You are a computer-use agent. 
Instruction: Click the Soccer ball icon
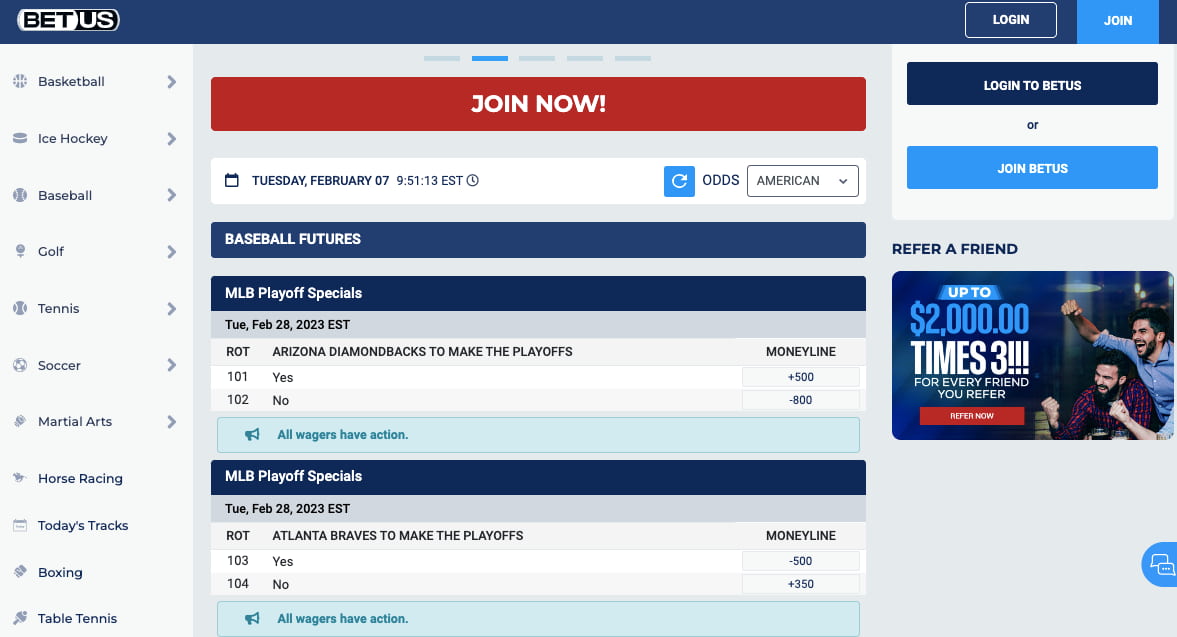20,365
